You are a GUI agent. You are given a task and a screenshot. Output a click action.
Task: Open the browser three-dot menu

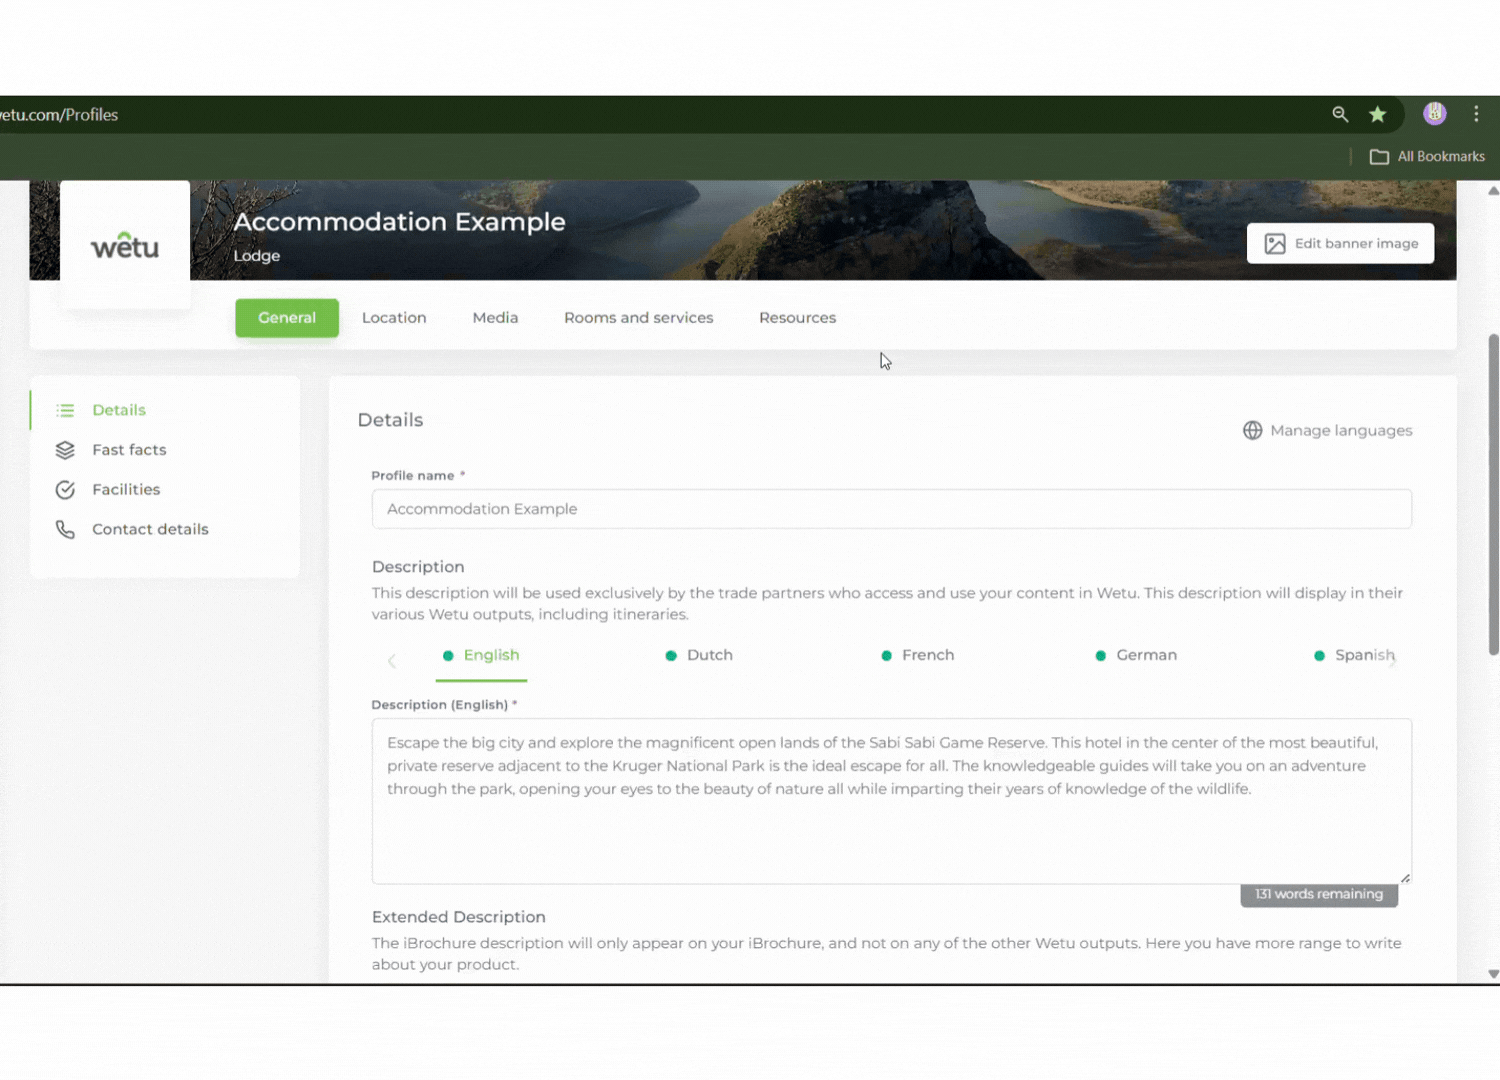[1476, 114]
